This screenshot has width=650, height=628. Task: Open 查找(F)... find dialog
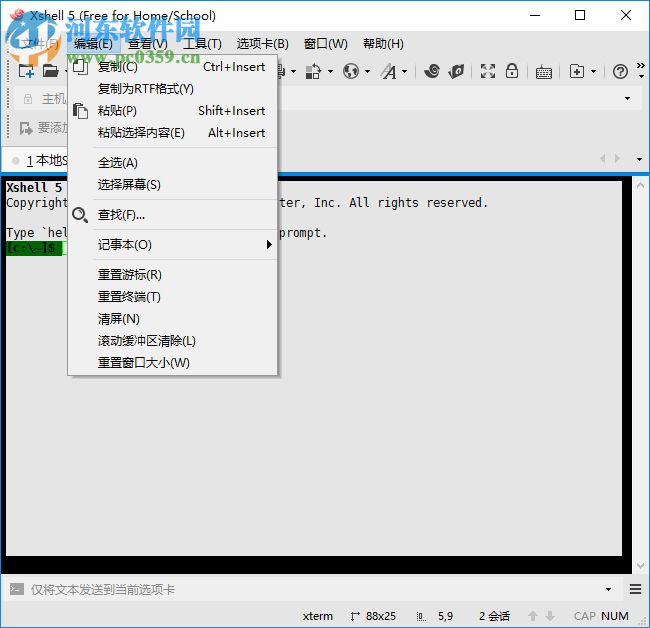pos(172,215)
